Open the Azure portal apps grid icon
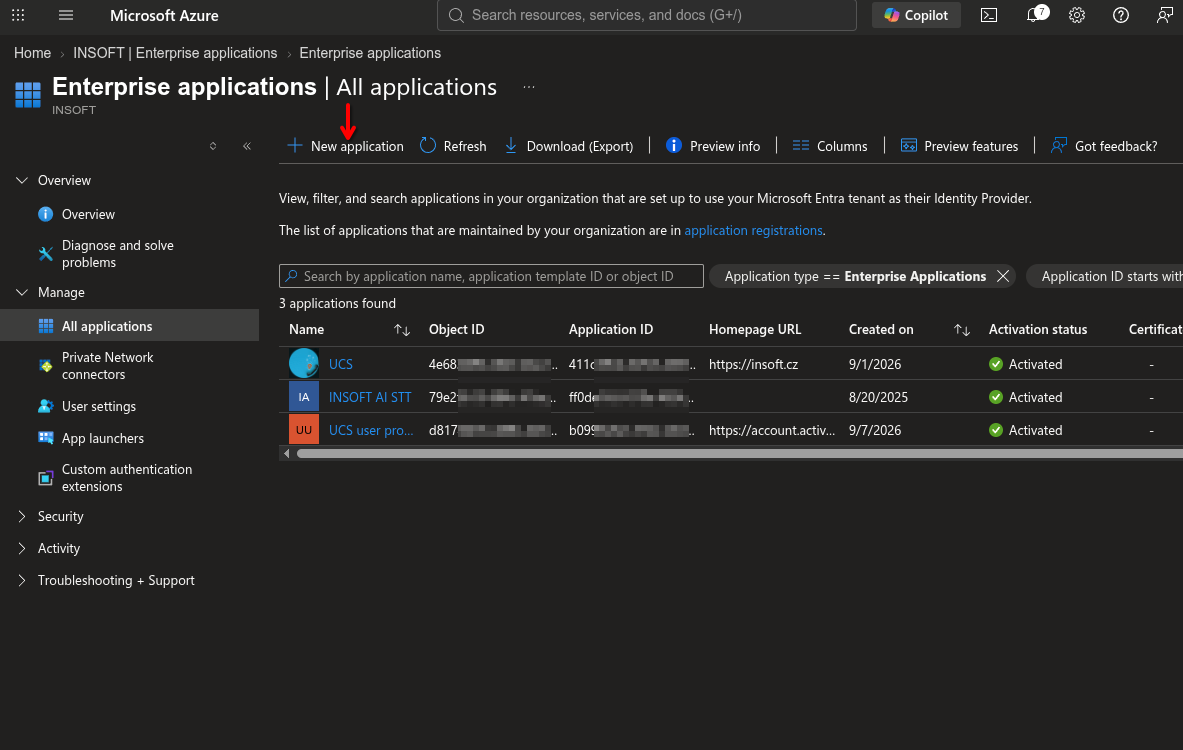The width and height of the screenshot is (1183, 750). [18, 15]
